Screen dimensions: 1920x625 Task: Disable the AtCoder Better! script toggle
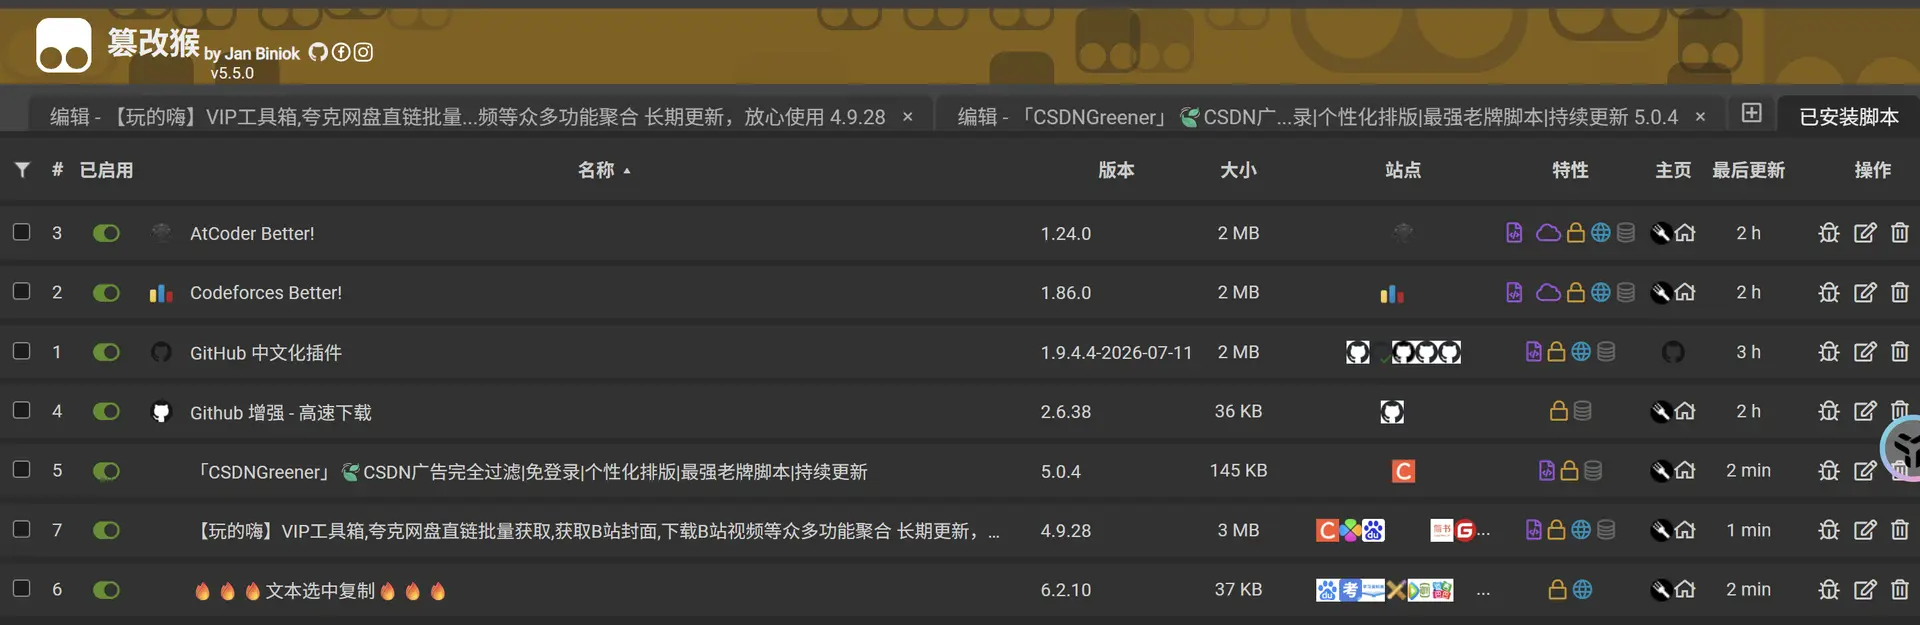point(106,233)
